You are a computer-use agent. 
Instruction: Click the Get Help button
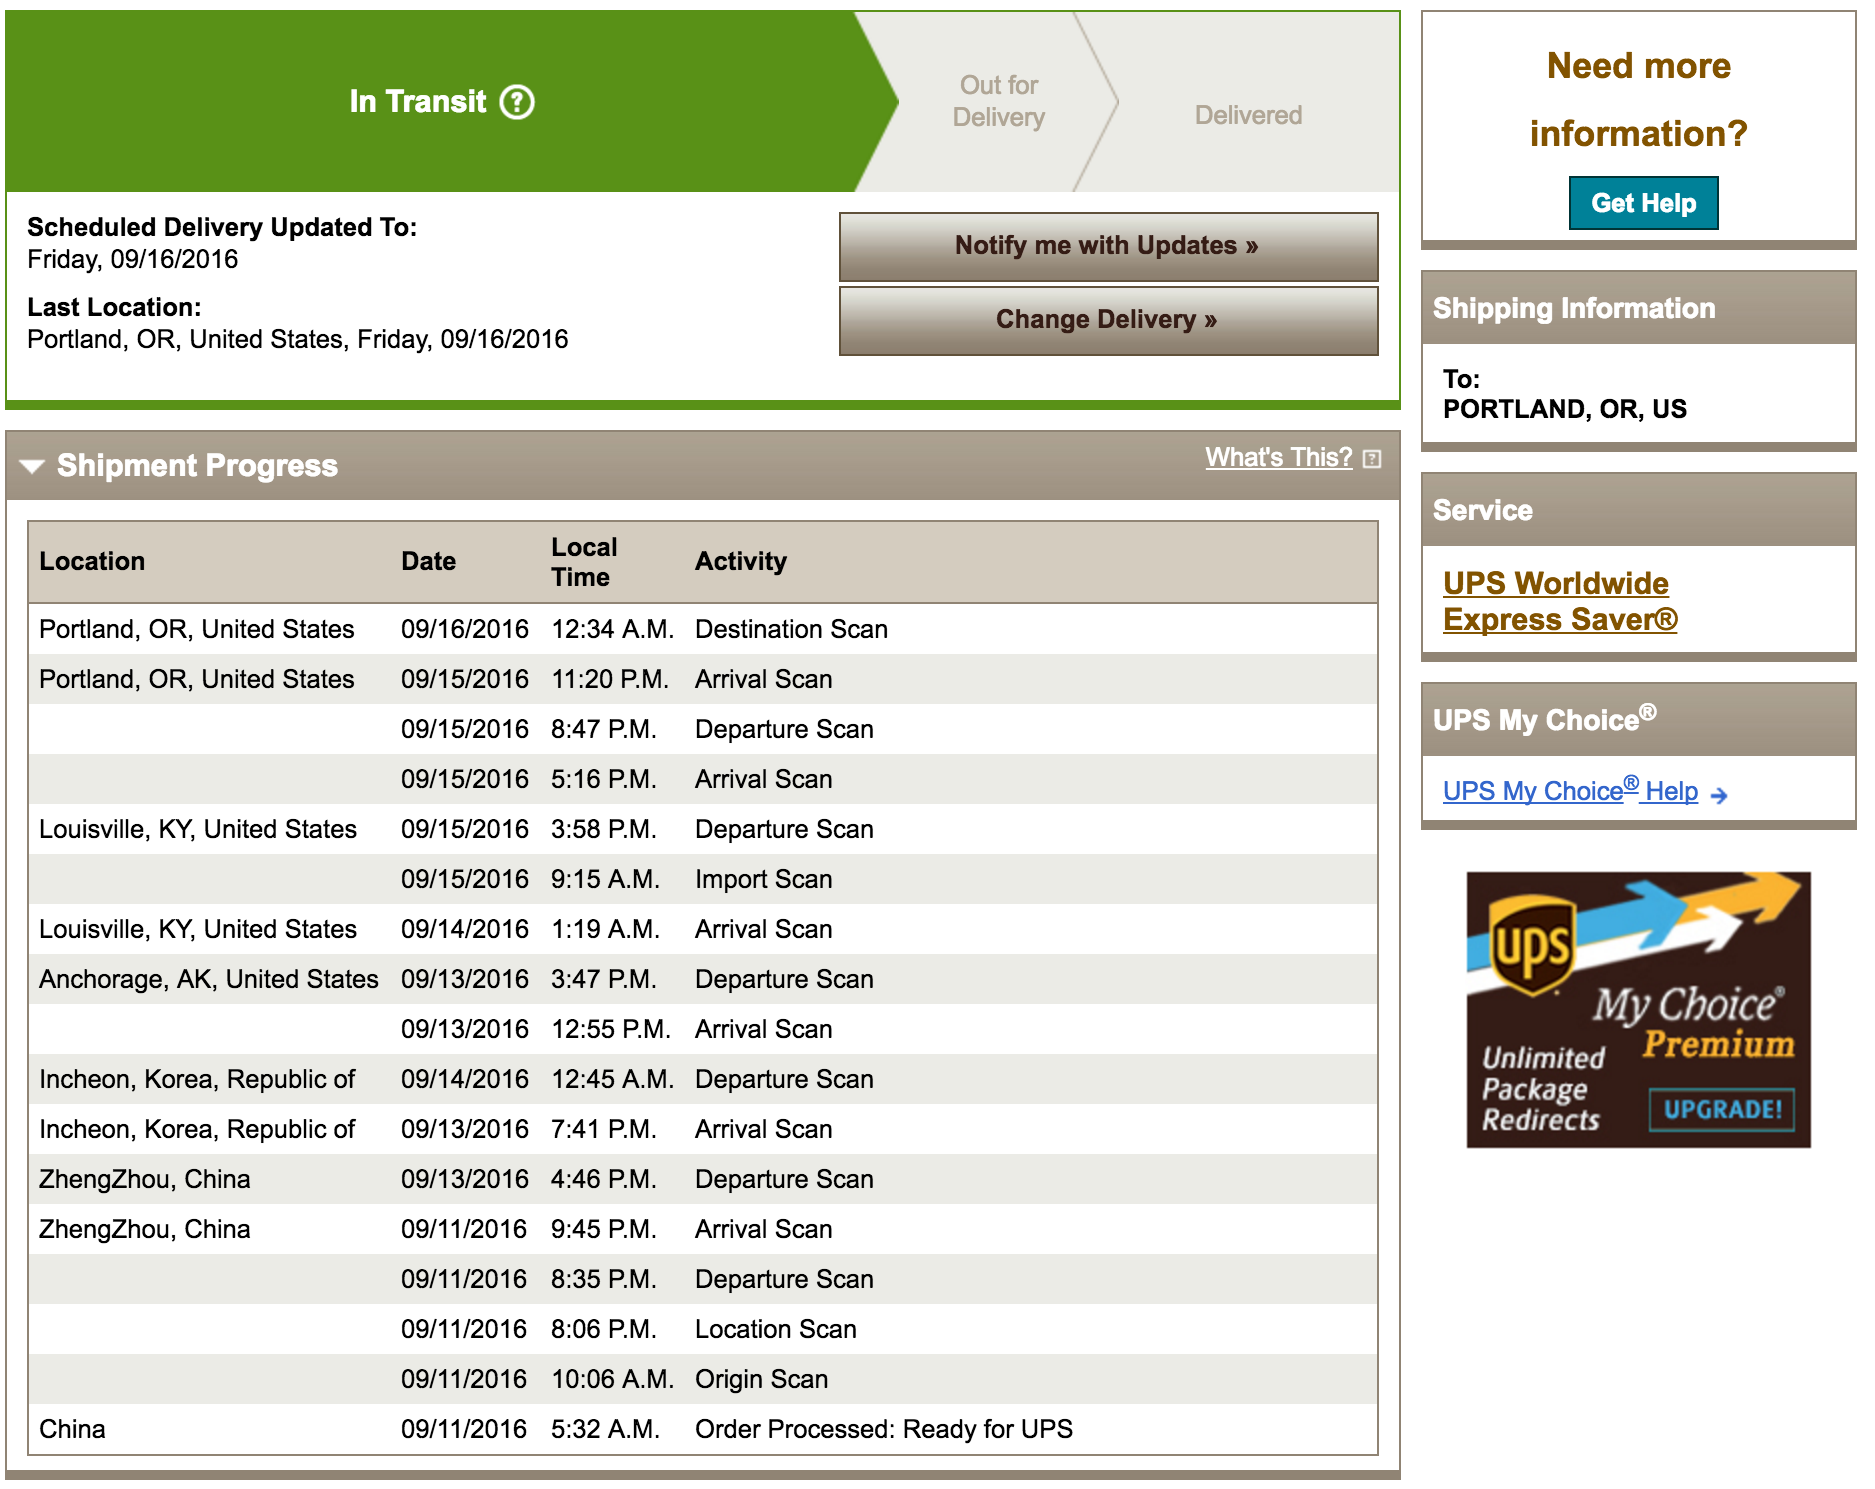click(1643, 203)
